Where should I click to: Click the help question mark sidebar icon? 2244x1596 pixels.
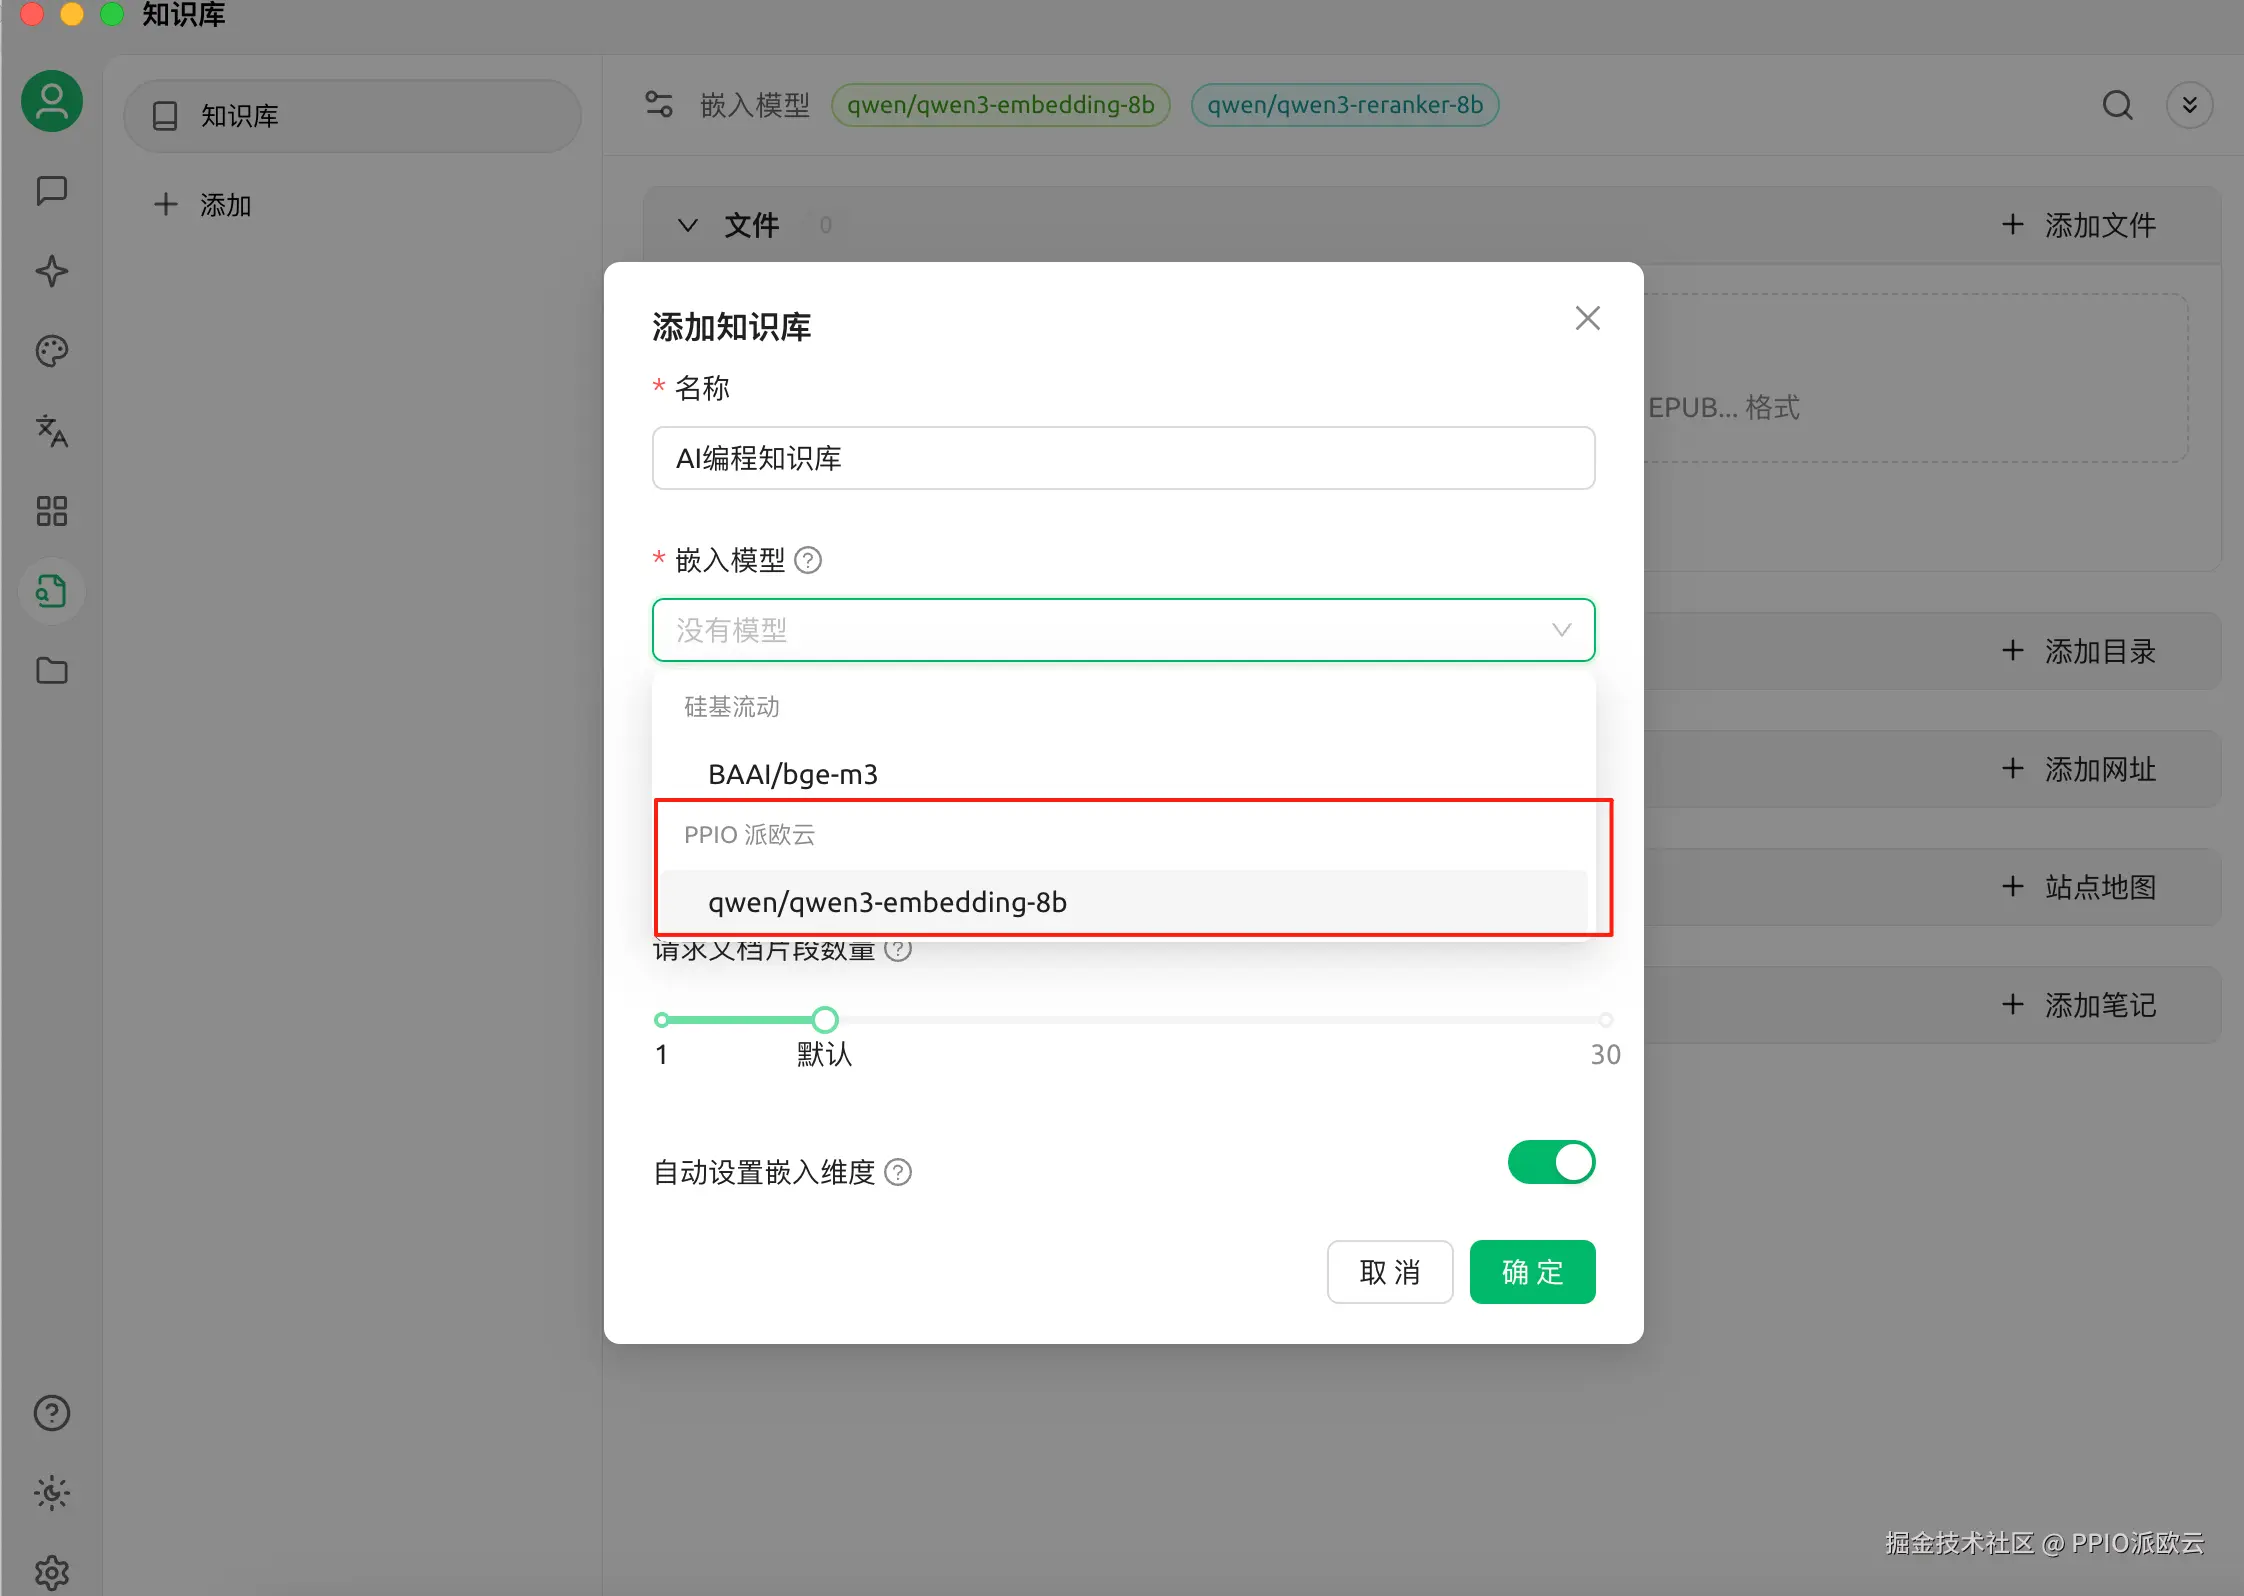(52, 1413)
